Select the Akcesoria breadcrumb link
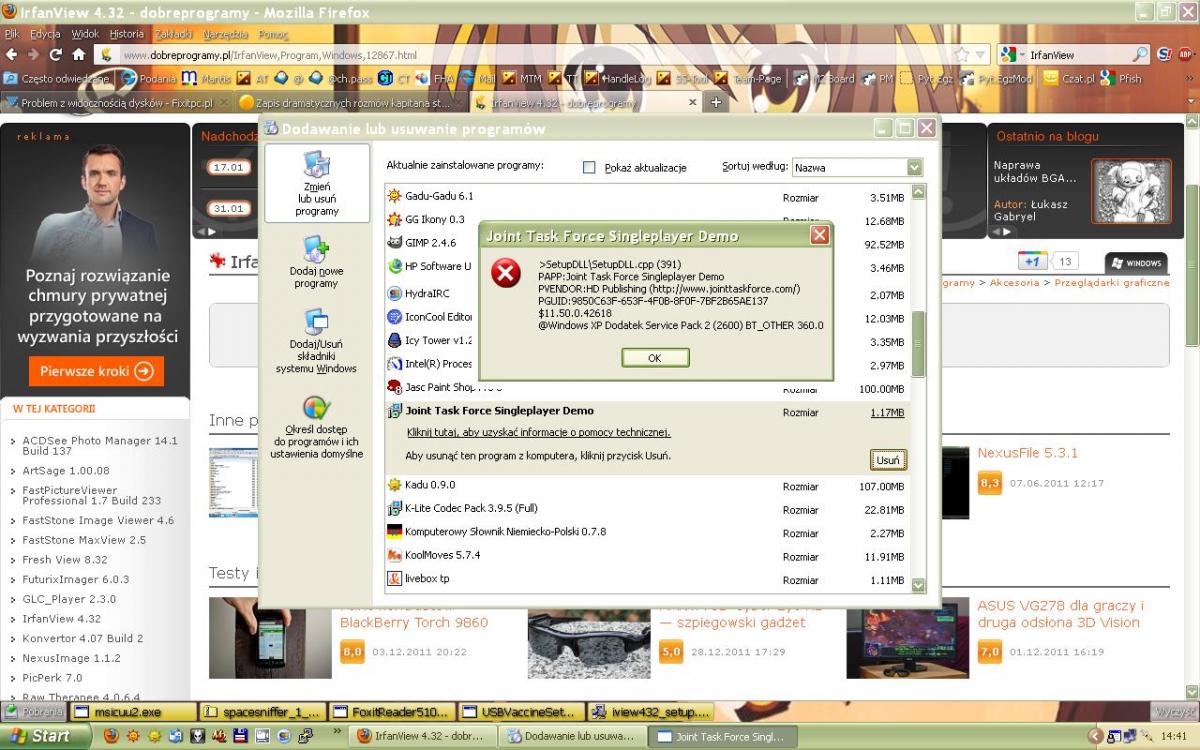This screenshot has width=1200, height=750. point(1014,283)
